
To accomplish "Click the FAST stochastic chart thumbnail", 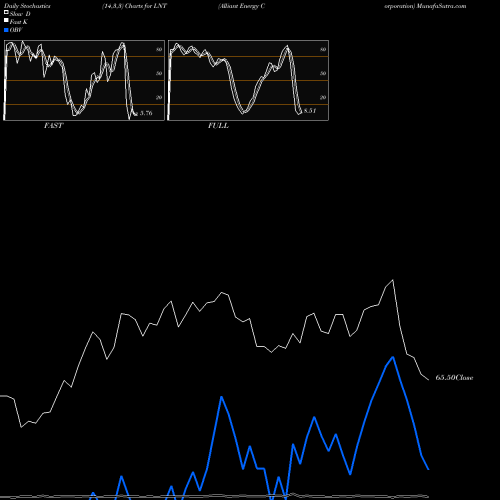I will (84, 80).
